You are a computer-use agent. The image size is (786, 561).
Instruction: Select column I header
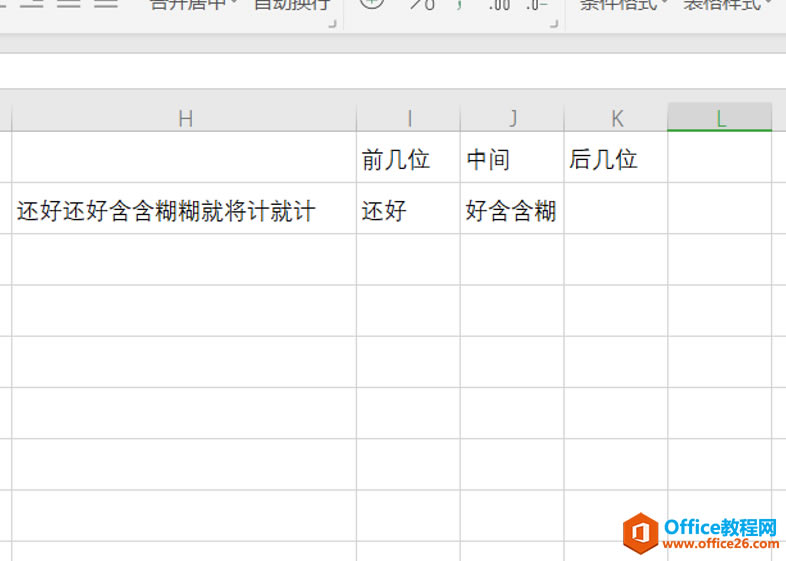pos(409,118)
